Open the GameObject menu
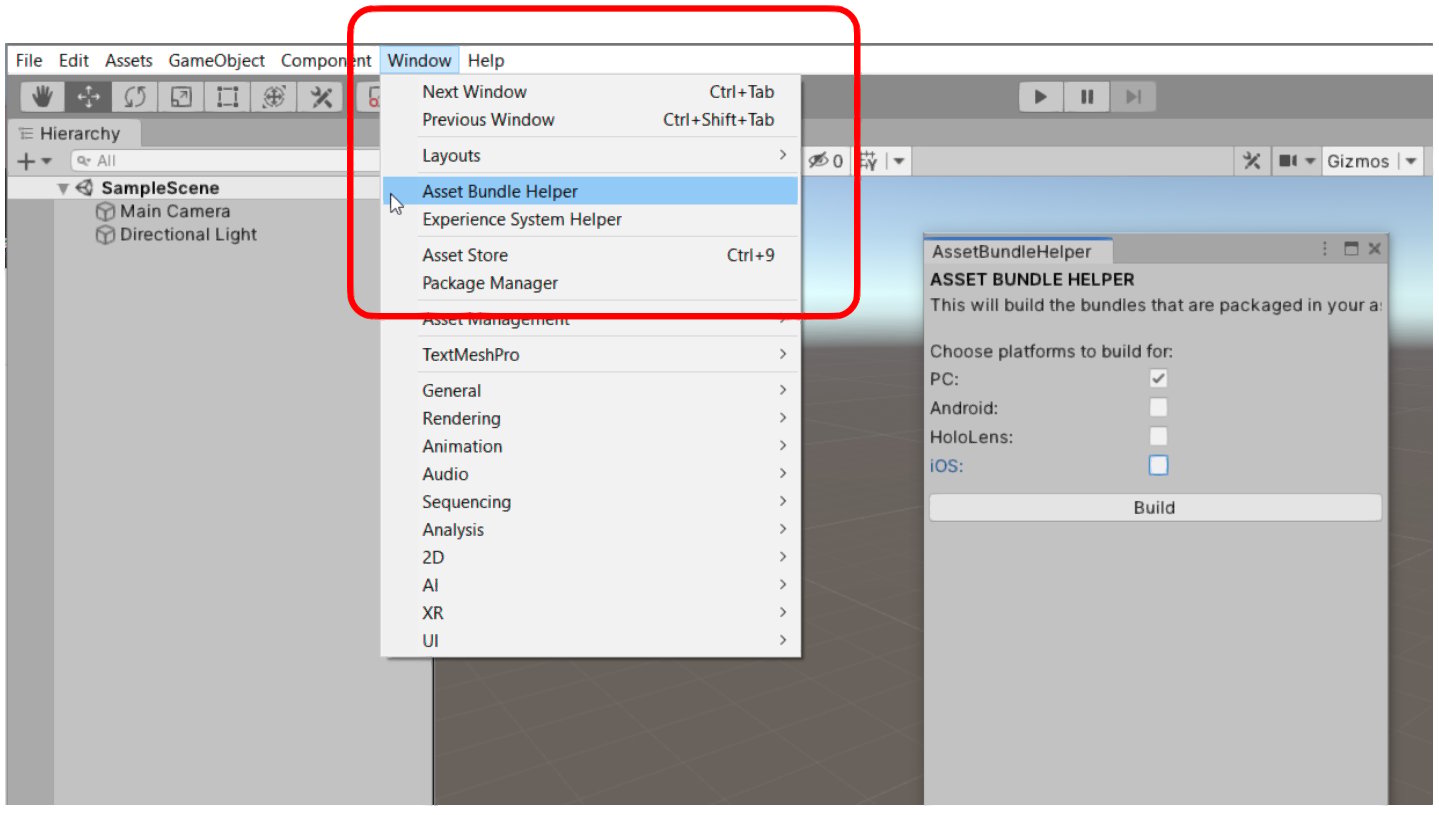Image resolution: width=1439 pixels, height=815 pixels. click(217, 60)
